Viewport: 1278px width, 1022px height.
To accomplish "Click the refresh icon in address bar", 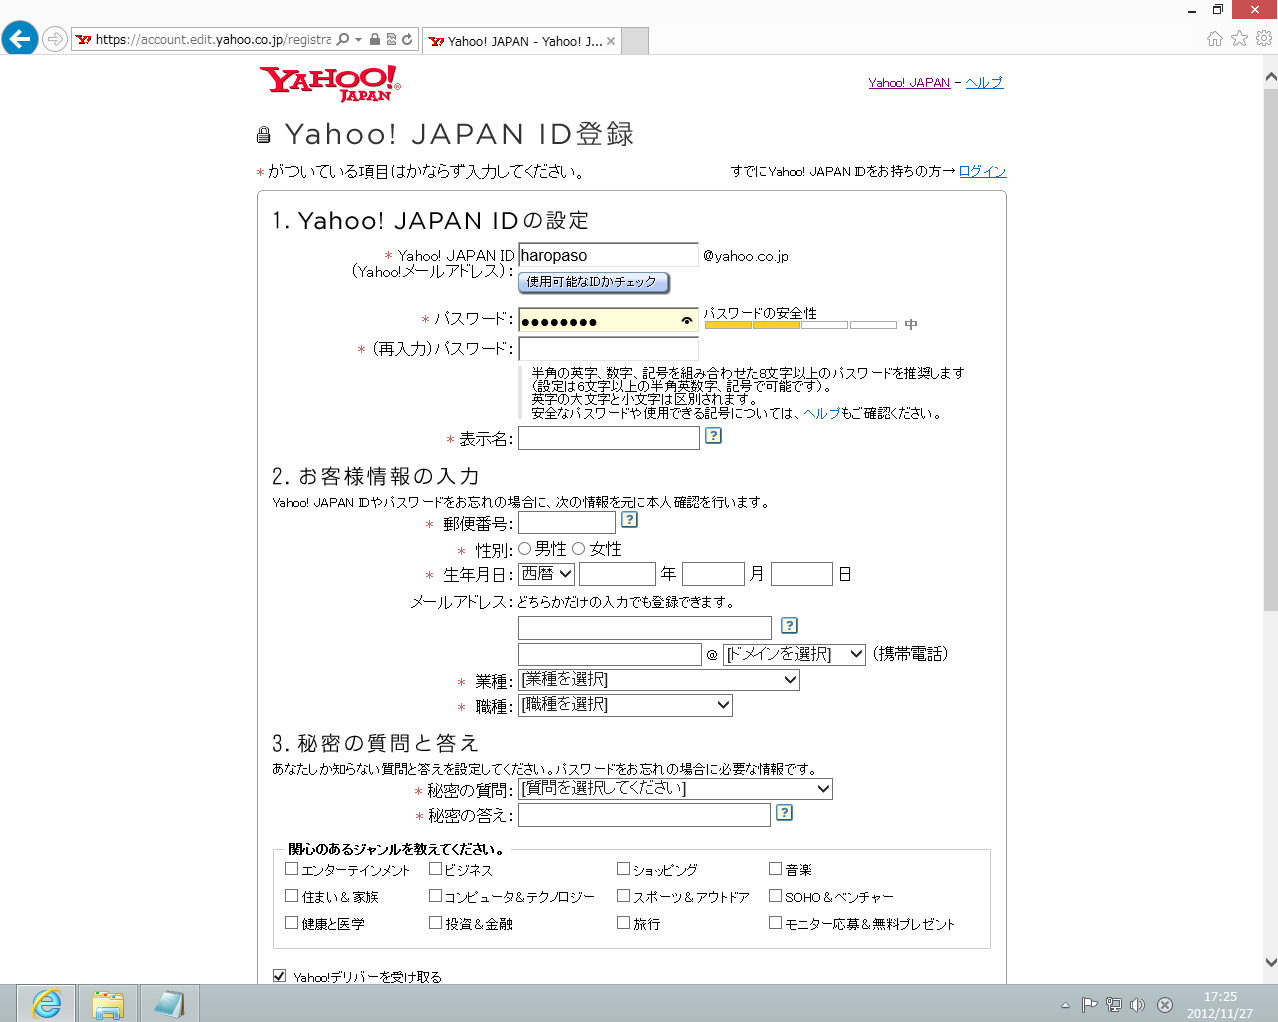I will pos(407,40).
